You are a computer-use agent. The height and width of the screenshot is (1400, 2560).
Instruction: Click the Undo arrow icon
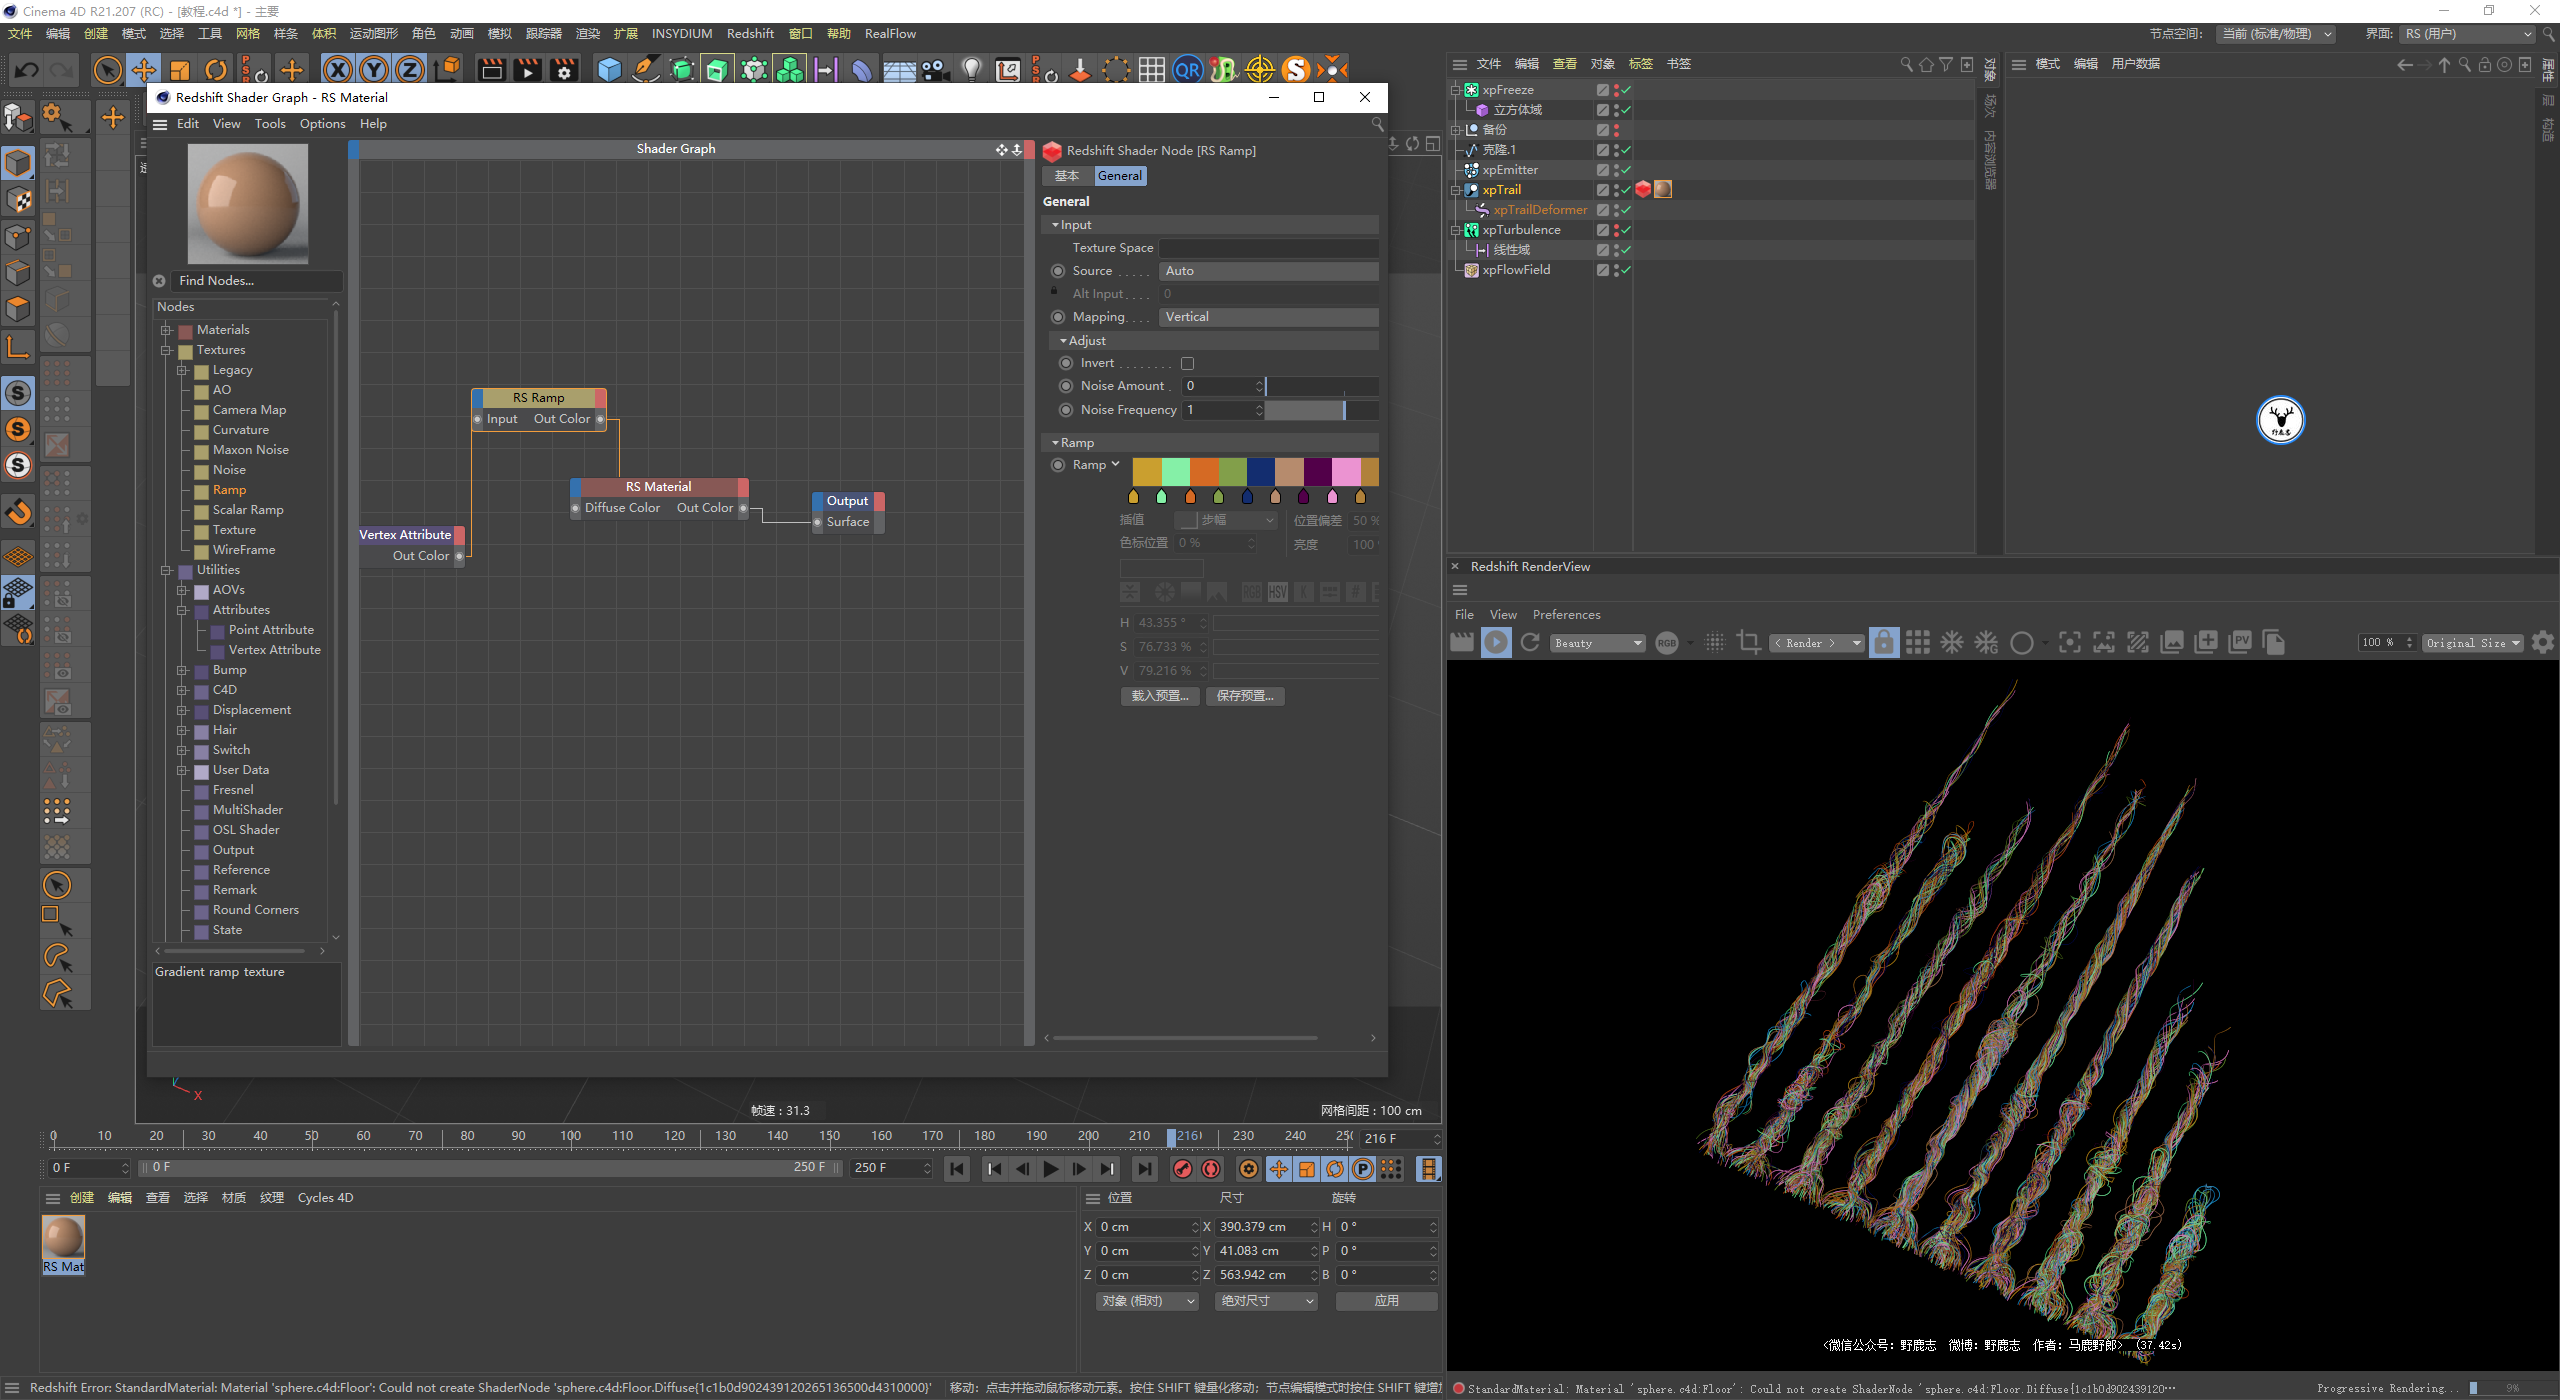click(x=27, y=70)
